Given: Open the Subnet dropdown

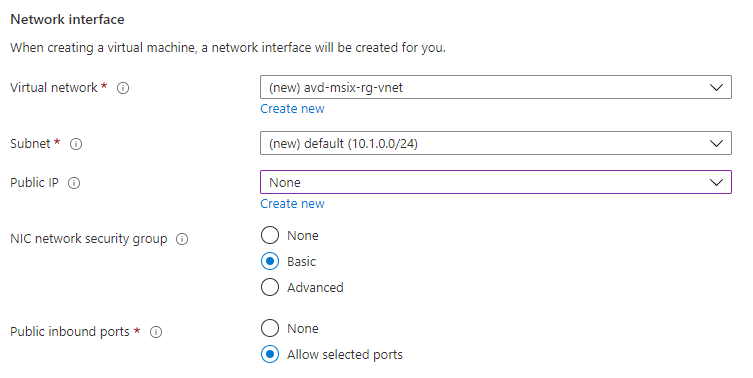Looking at the screenshot, I should pyautogui.click(x=496, y=143).
